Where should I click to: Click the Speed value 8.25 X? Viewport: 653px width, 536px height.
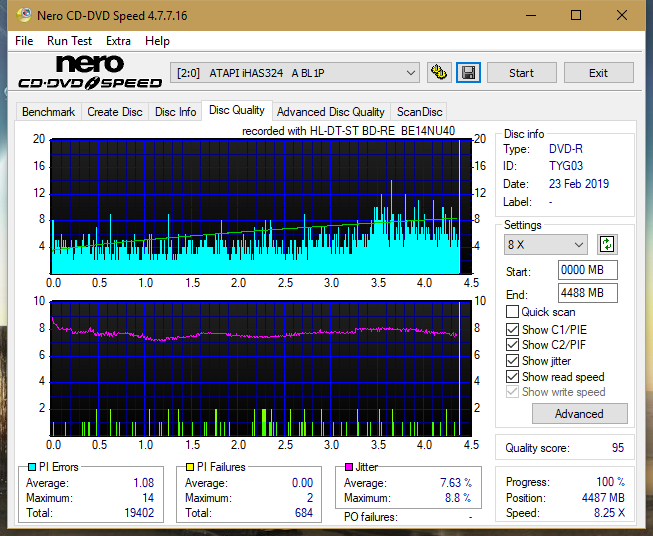[x=609, y=513]
